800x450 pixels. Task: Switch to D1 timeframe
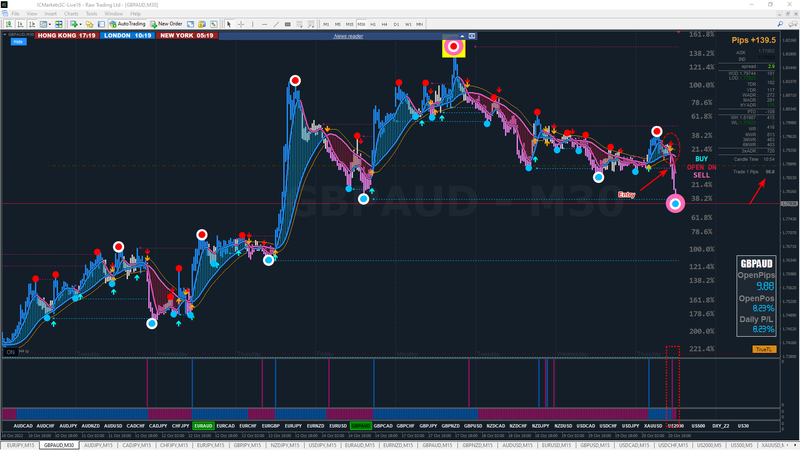[396, 24]
